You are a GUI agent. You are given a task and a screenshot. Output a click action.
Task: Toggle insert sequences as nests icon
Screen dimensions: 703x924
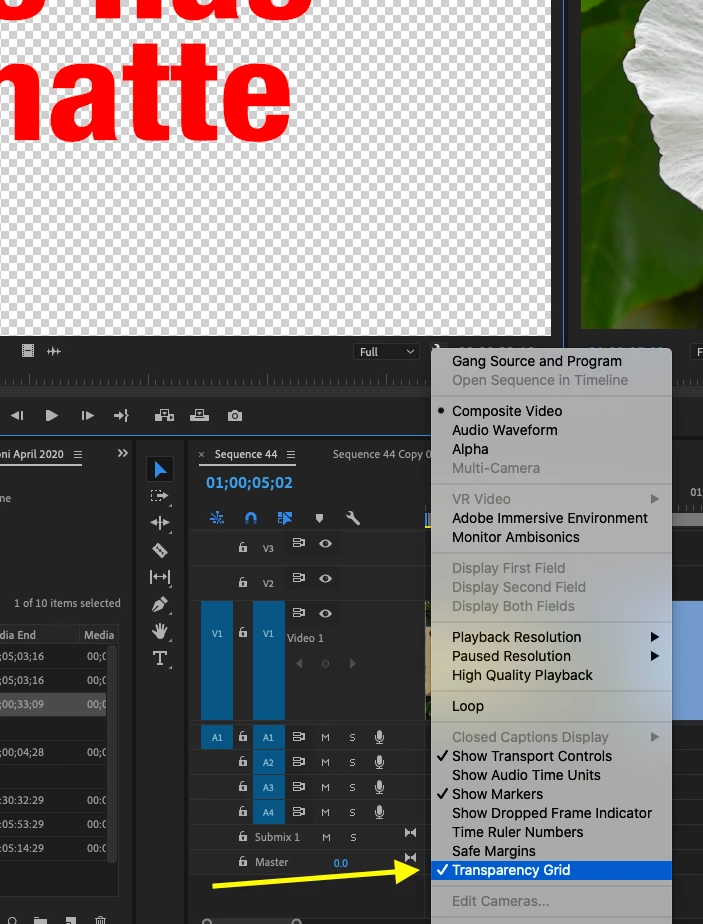[217, 518]
